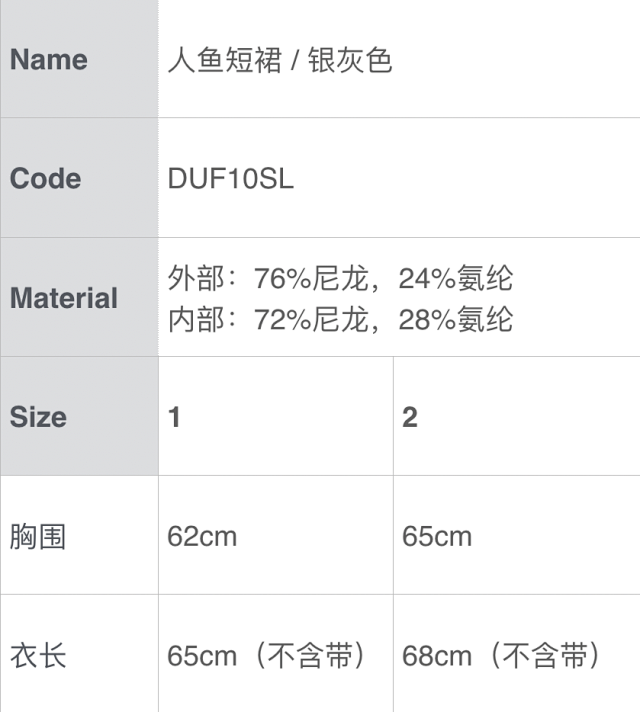Click the 衣长 row label
The height and width of the screenshot is (712, 640).
pyautogui.click(x=38, y=656)
